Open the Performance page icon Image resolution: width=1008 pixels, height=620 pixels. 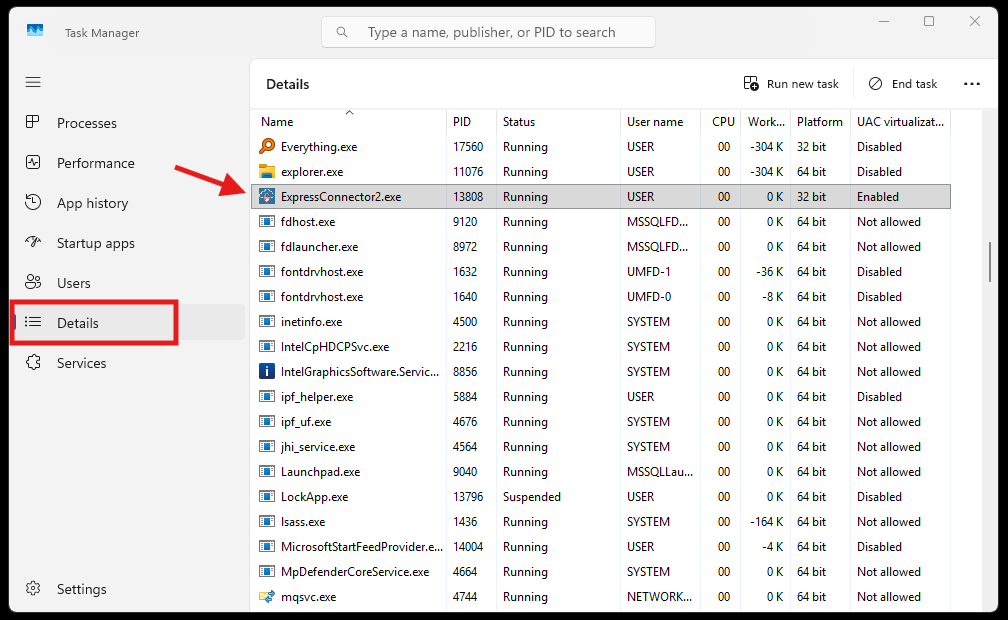33,162
